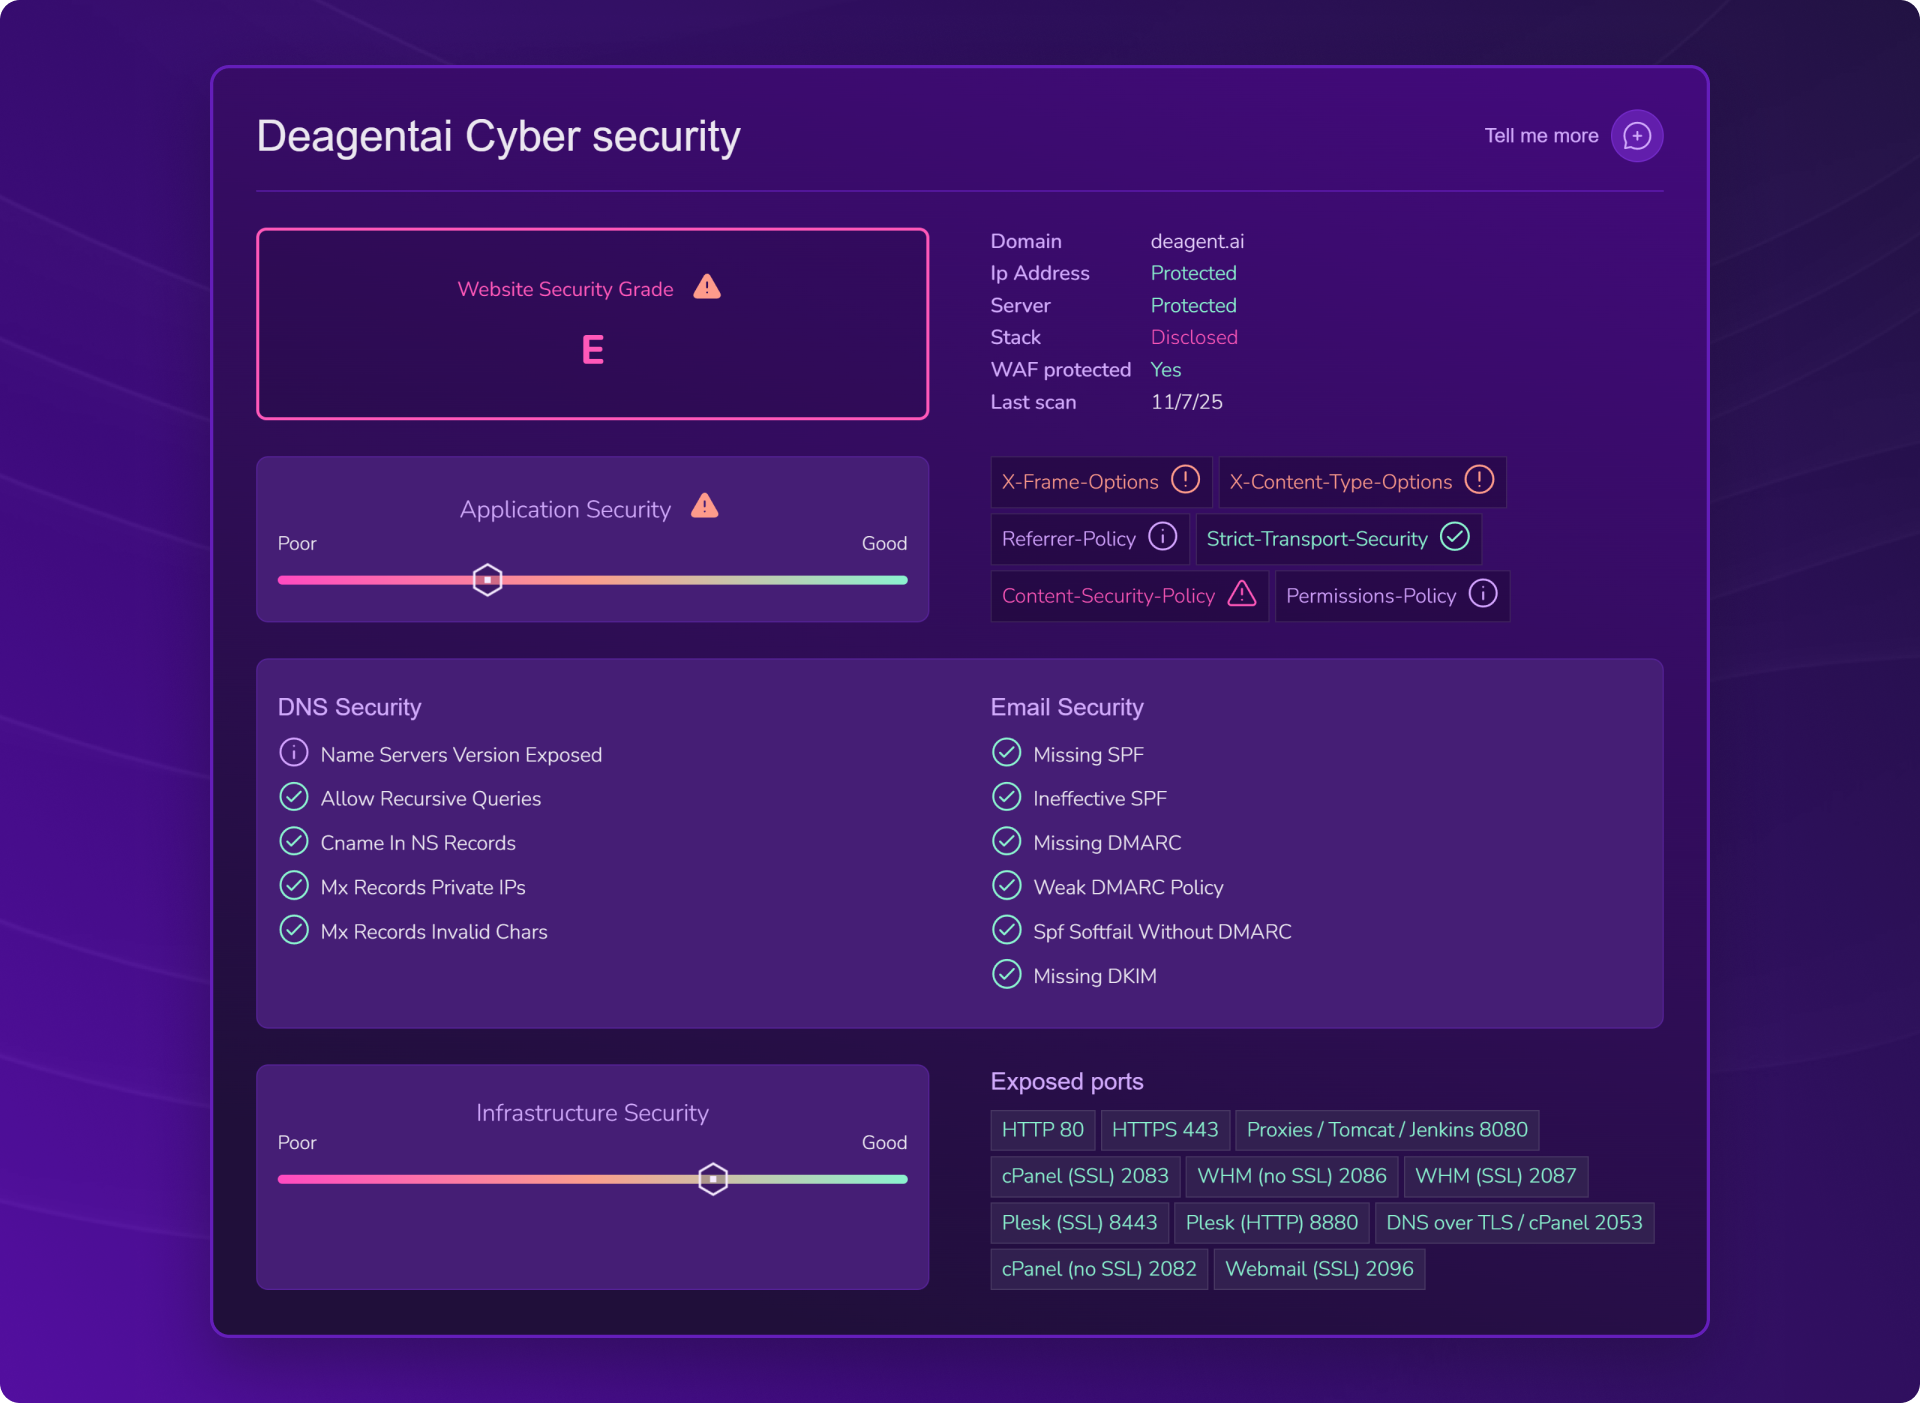
Task: Click info icon for Name Servers Version Exposed
Action: 293,752
